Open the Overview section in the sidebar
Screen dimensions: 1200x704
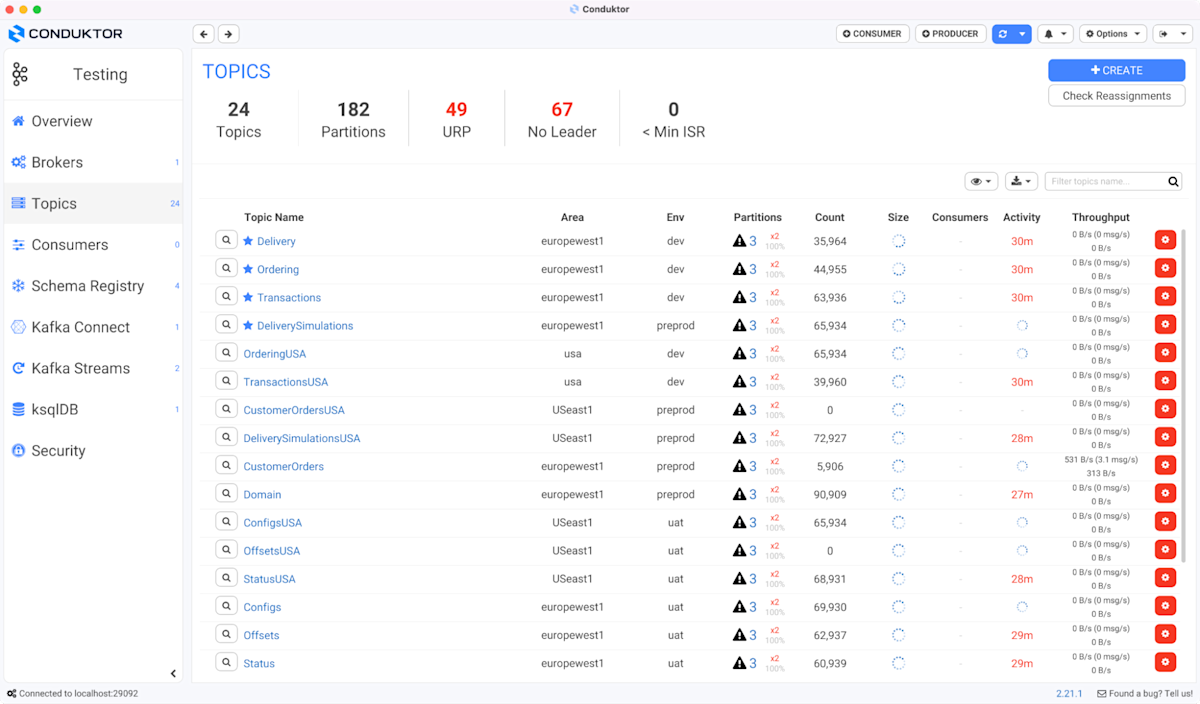[93, 121]
